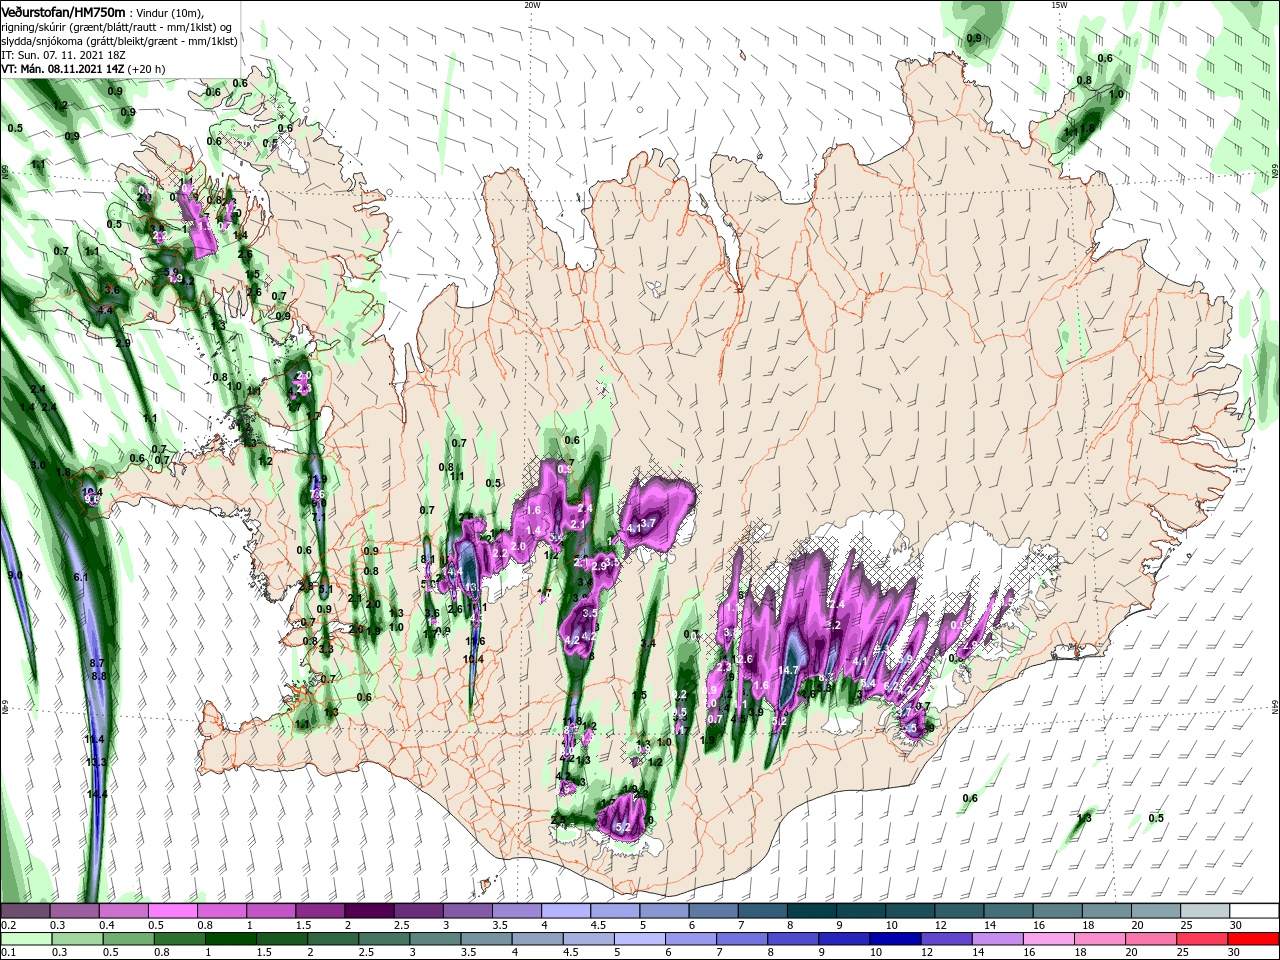Select the deep navy 10 swatch in lower legend
Screen dimensions: 1280x960
tap(895, 938)
